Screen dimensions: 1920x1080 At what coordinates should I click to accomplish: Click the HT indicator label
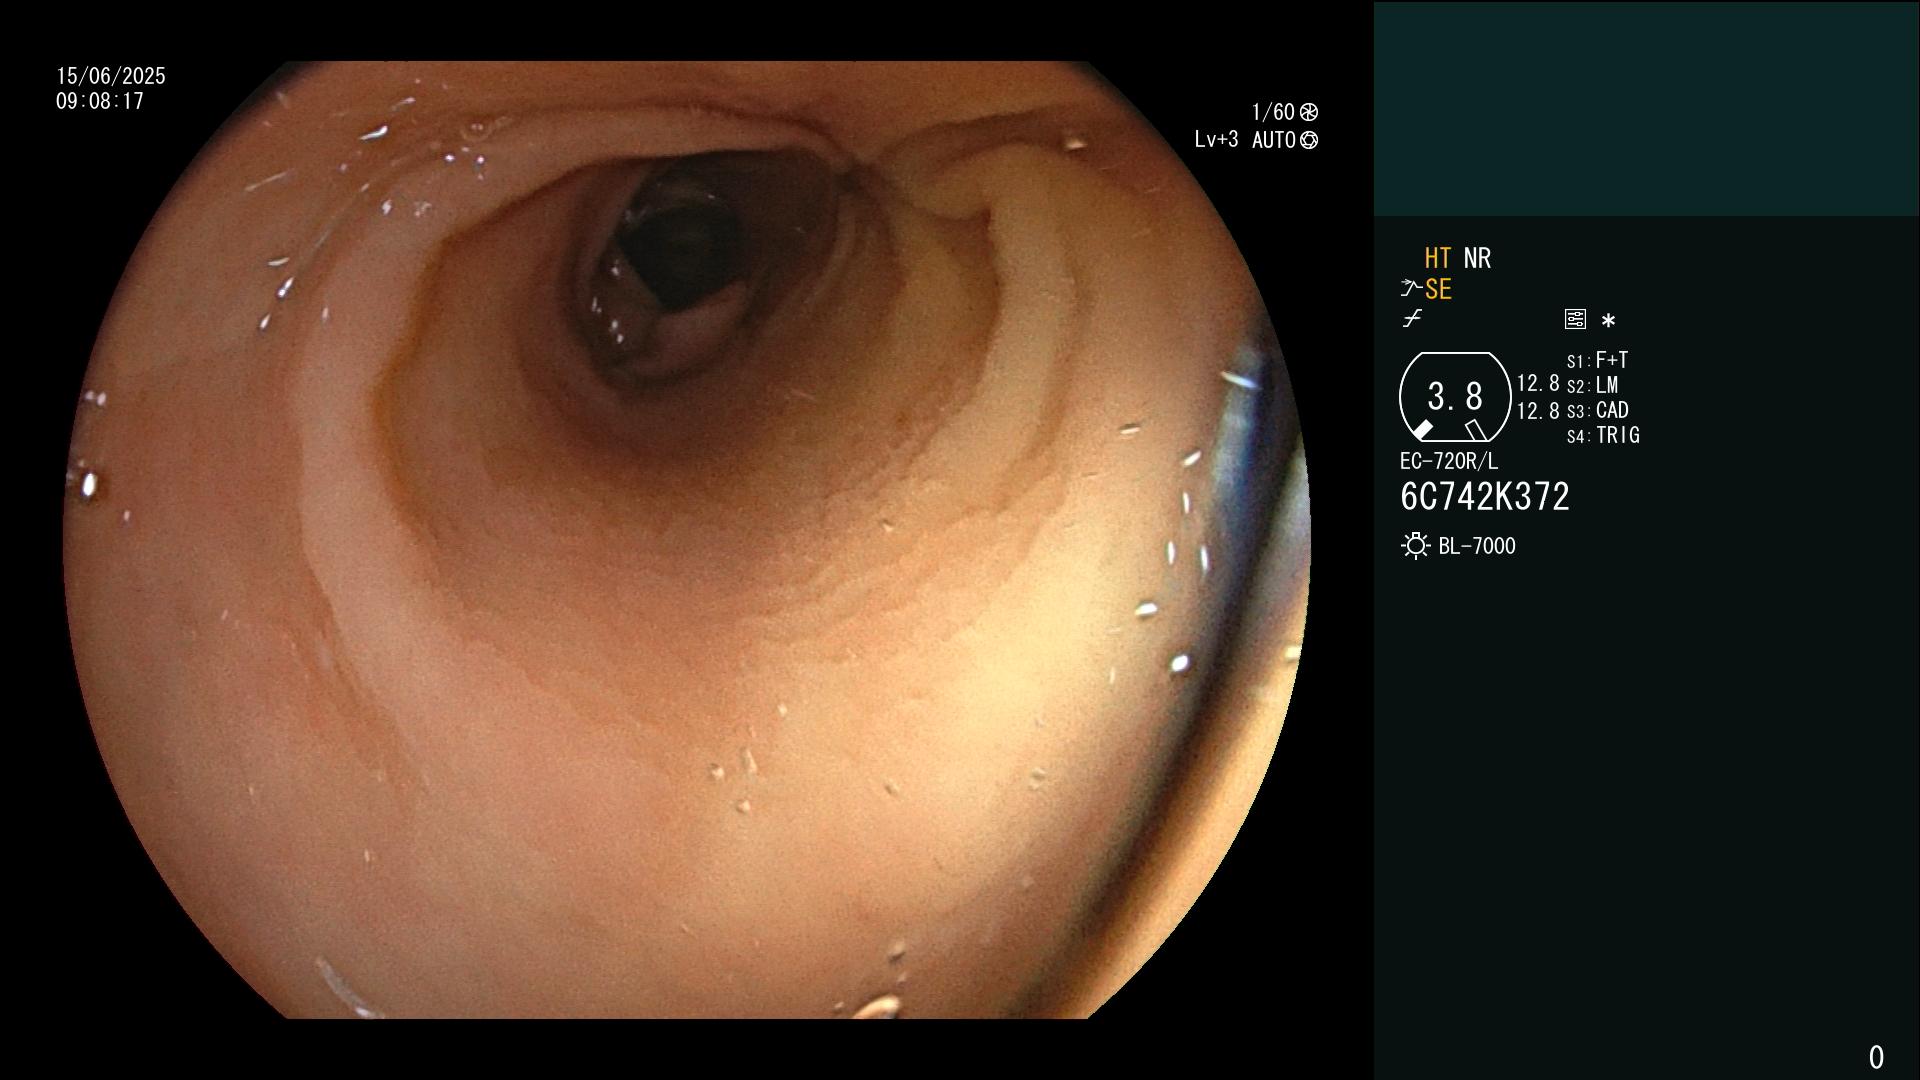click(x=1437, y=258)
